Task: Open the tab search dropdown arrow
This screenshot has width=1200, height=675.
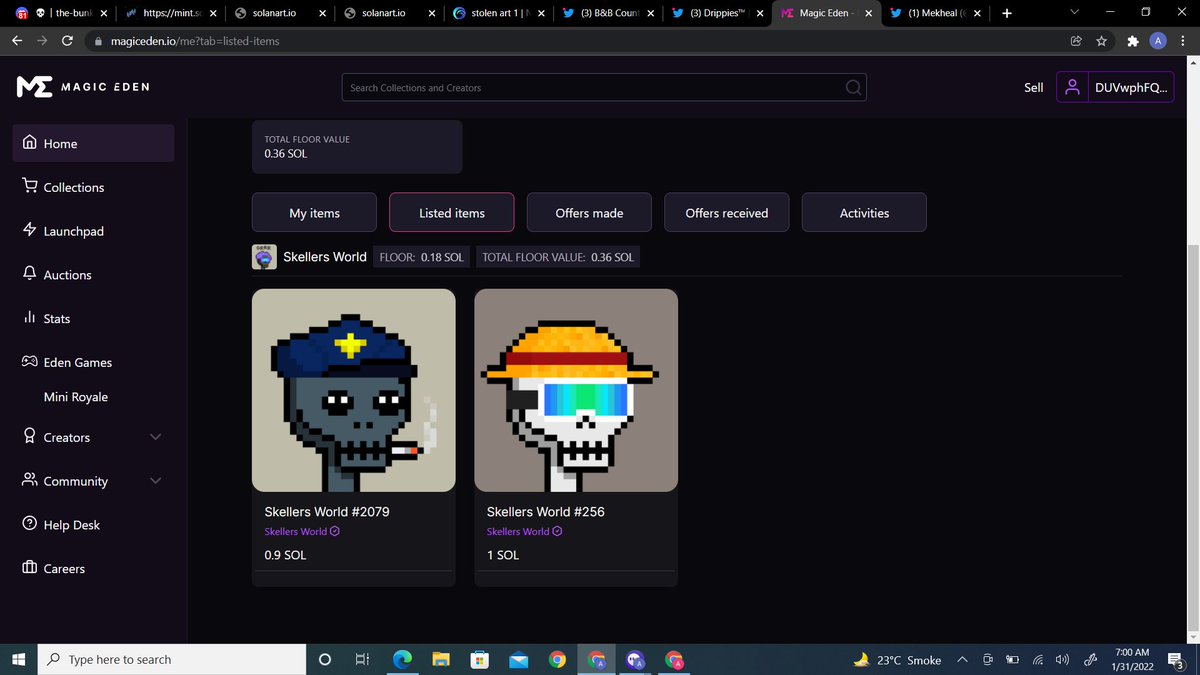Action: coord(1075,13)
